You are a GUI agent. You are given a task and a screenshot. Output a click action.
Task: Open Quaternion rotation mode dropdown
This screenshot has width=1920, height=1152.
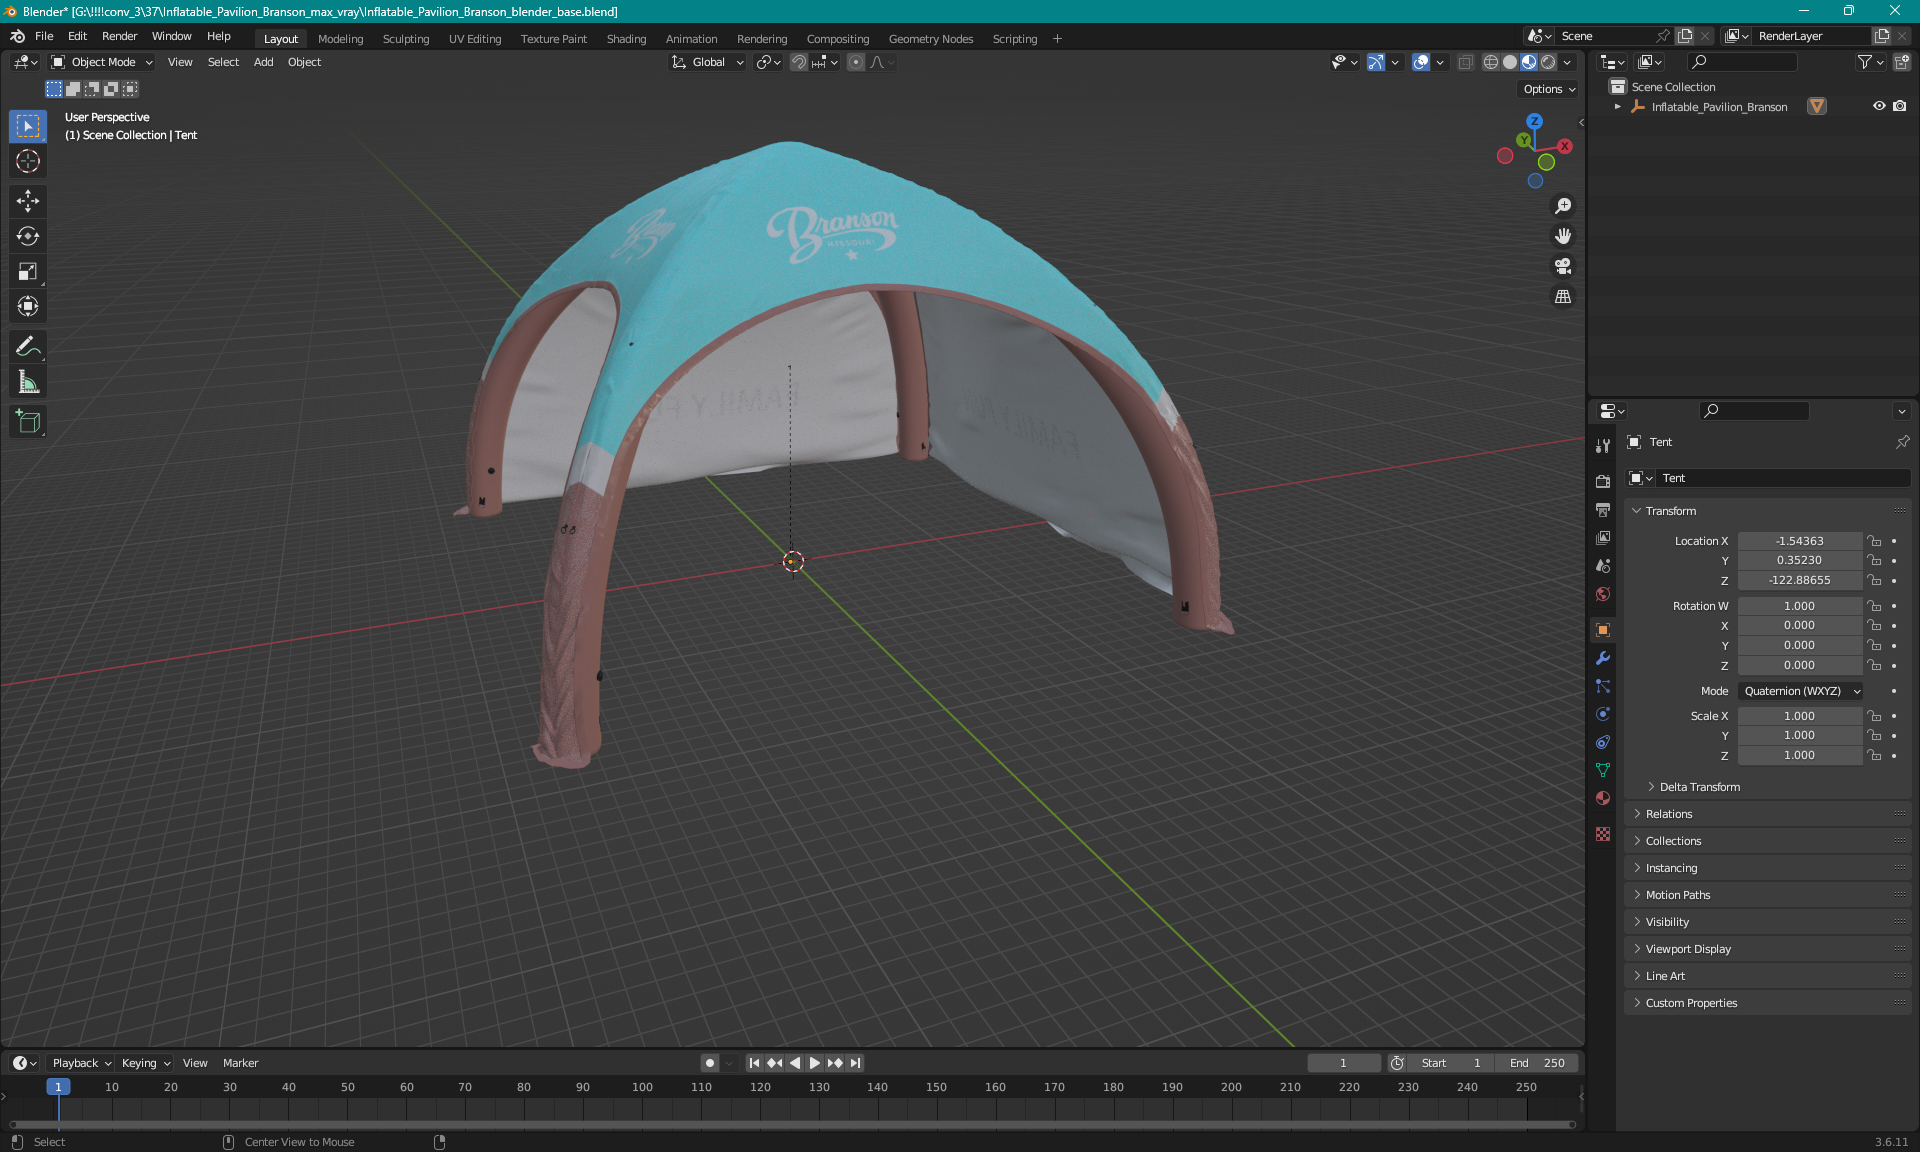(x=1801, y=691)
